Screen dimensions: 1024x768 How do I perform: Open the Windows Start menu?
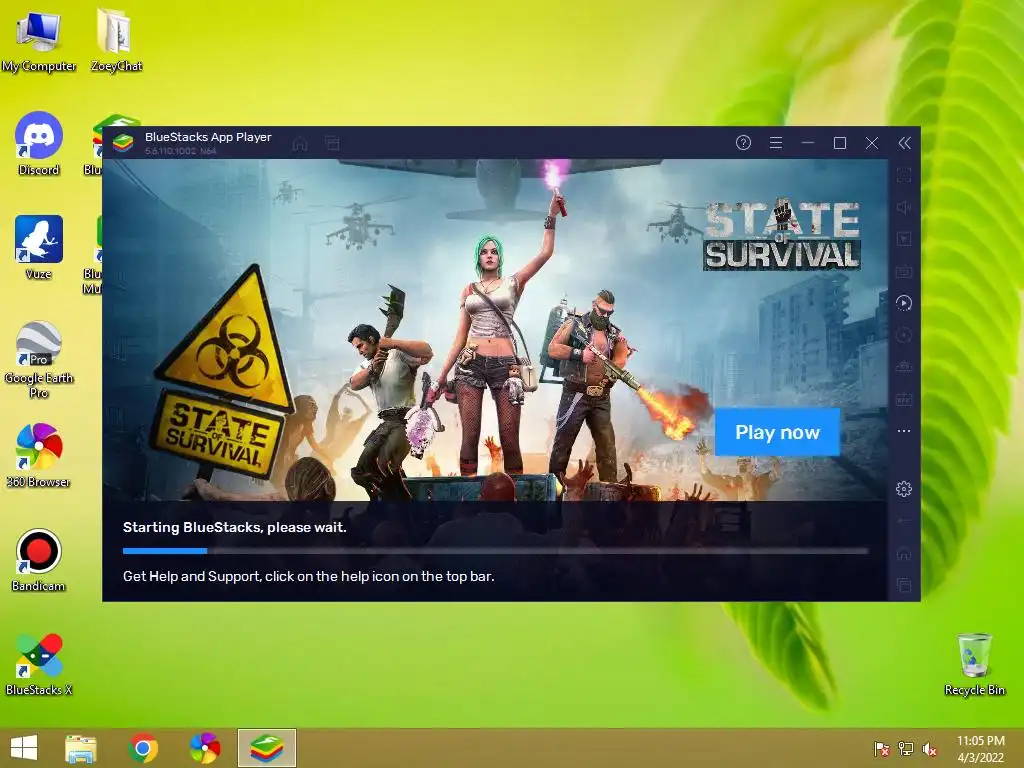click(x=24, y=748)
